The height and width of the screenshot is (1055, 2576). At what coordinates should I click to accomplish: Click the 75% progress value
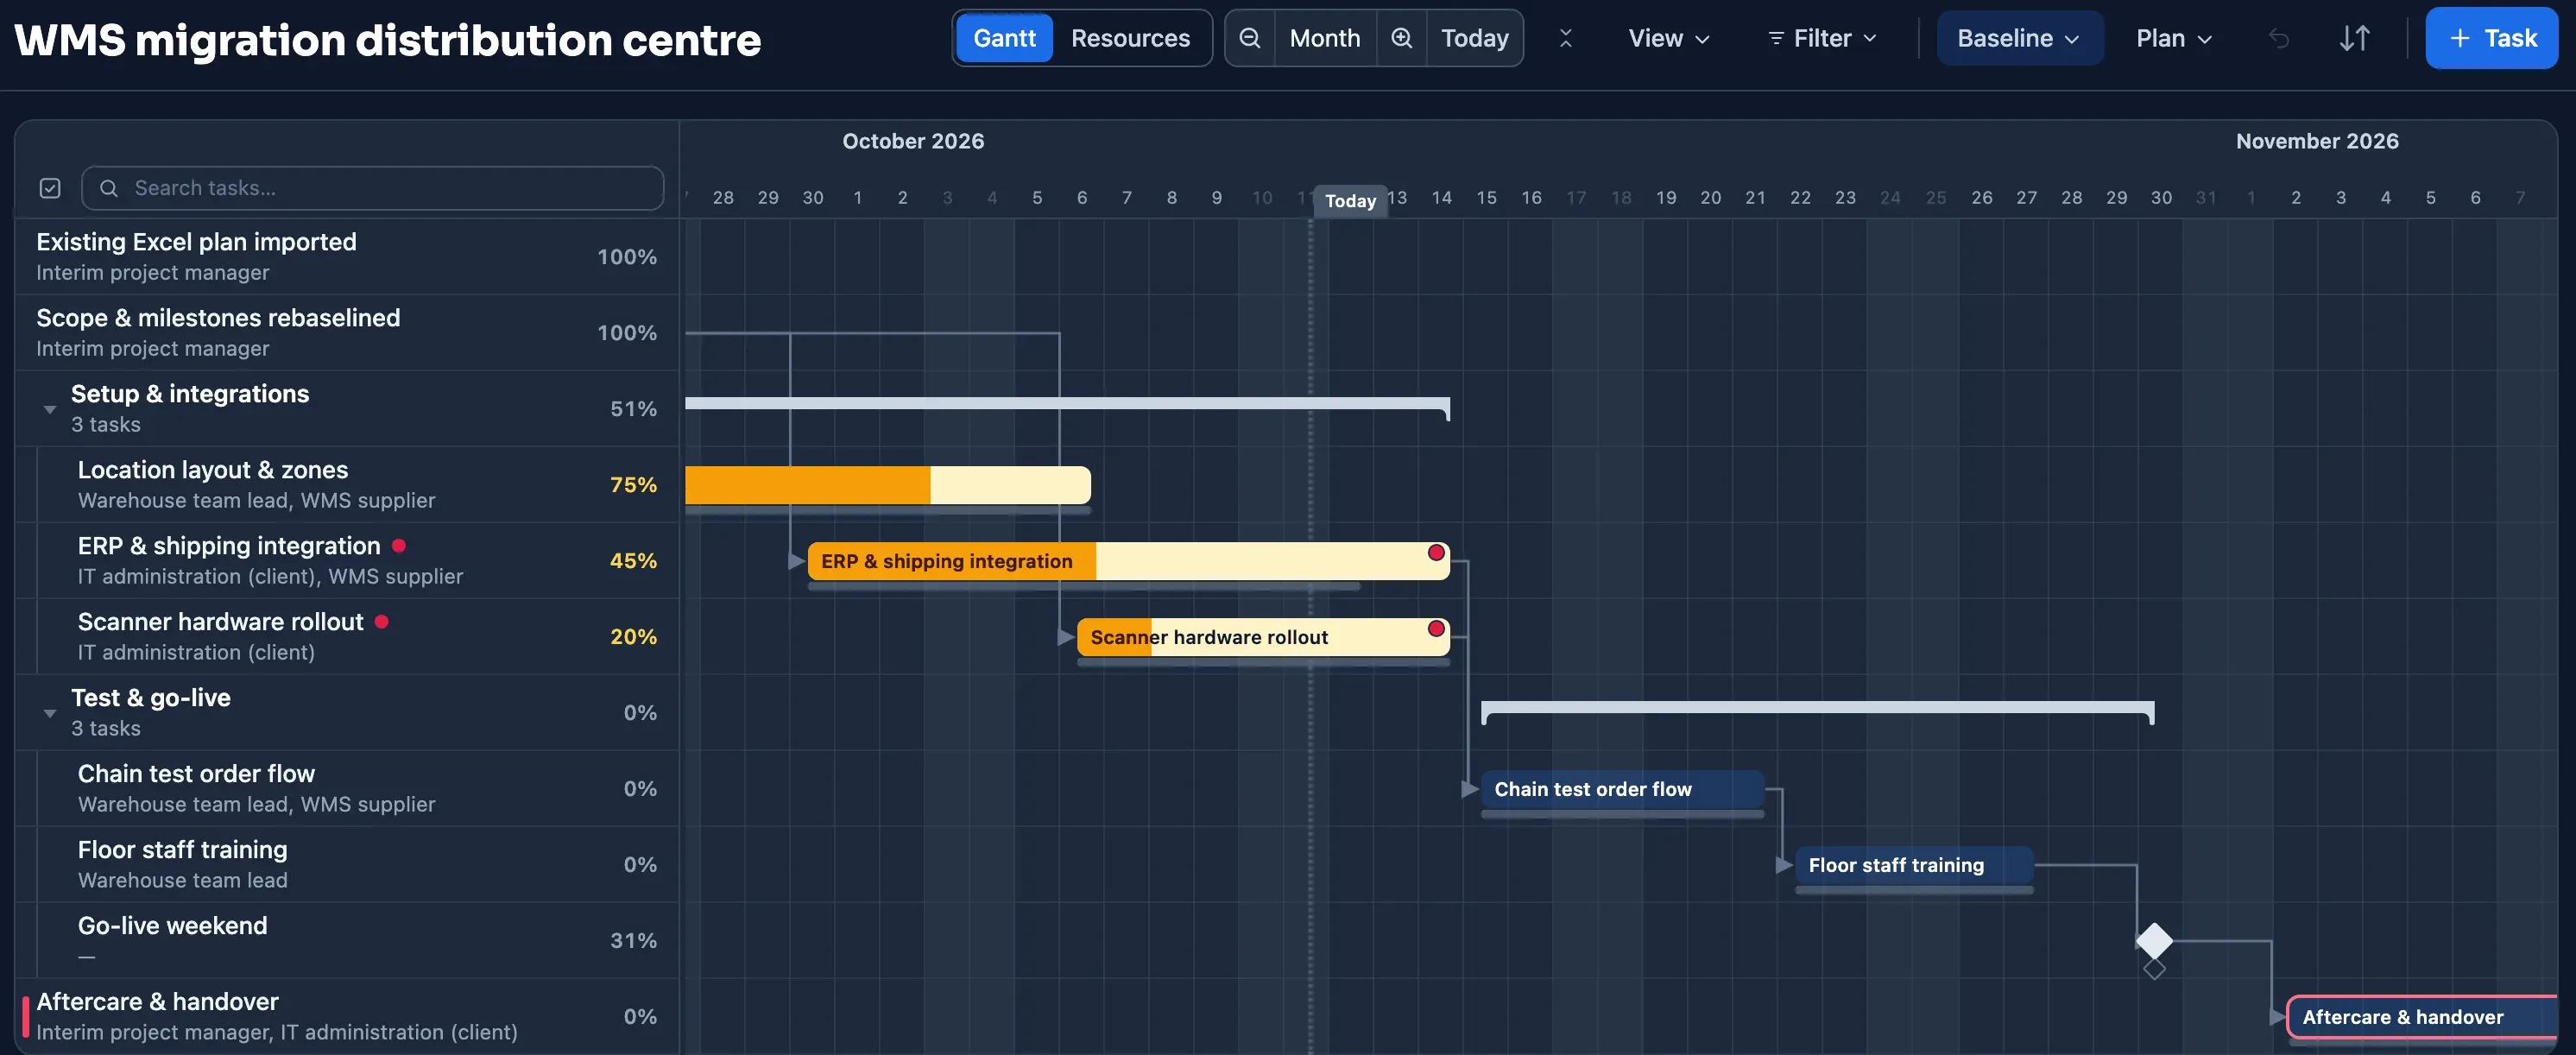tap(633, 485)
